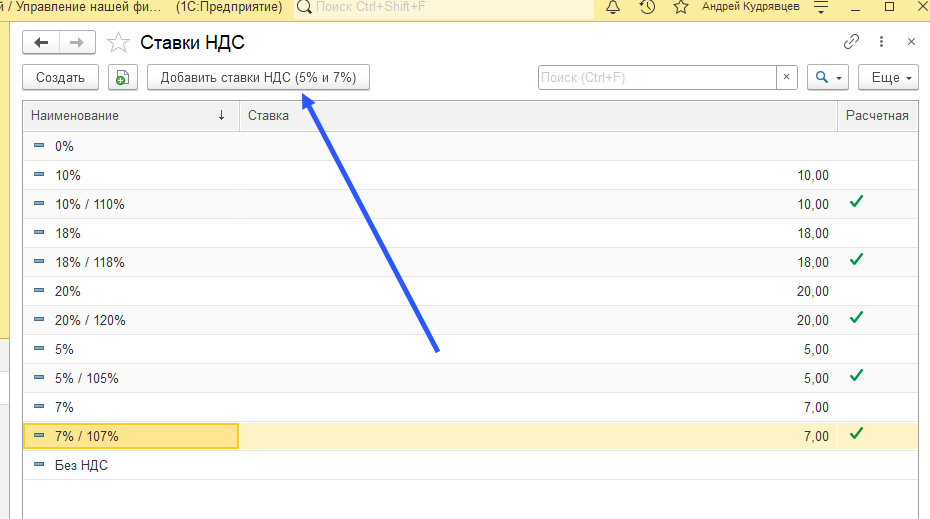Viewport: 930px width, 519px height.
Task: Select row named 10%
Action: (x=470, y=176)
